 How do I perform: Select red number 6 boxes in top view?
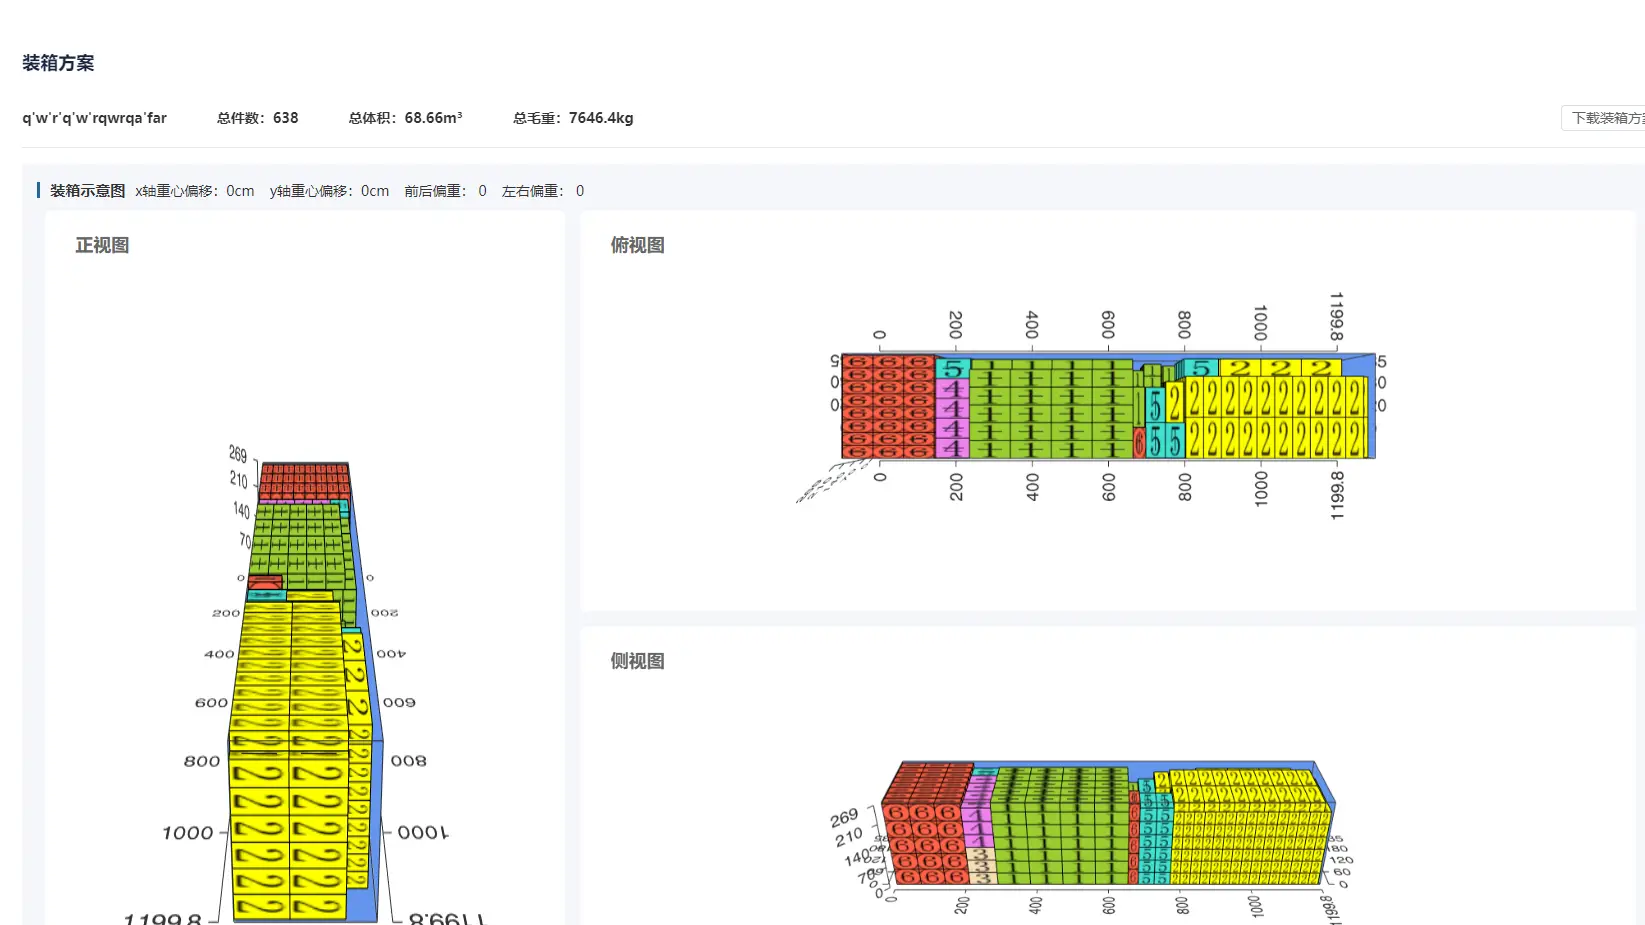pyautogui.click(x=888, y=406)
